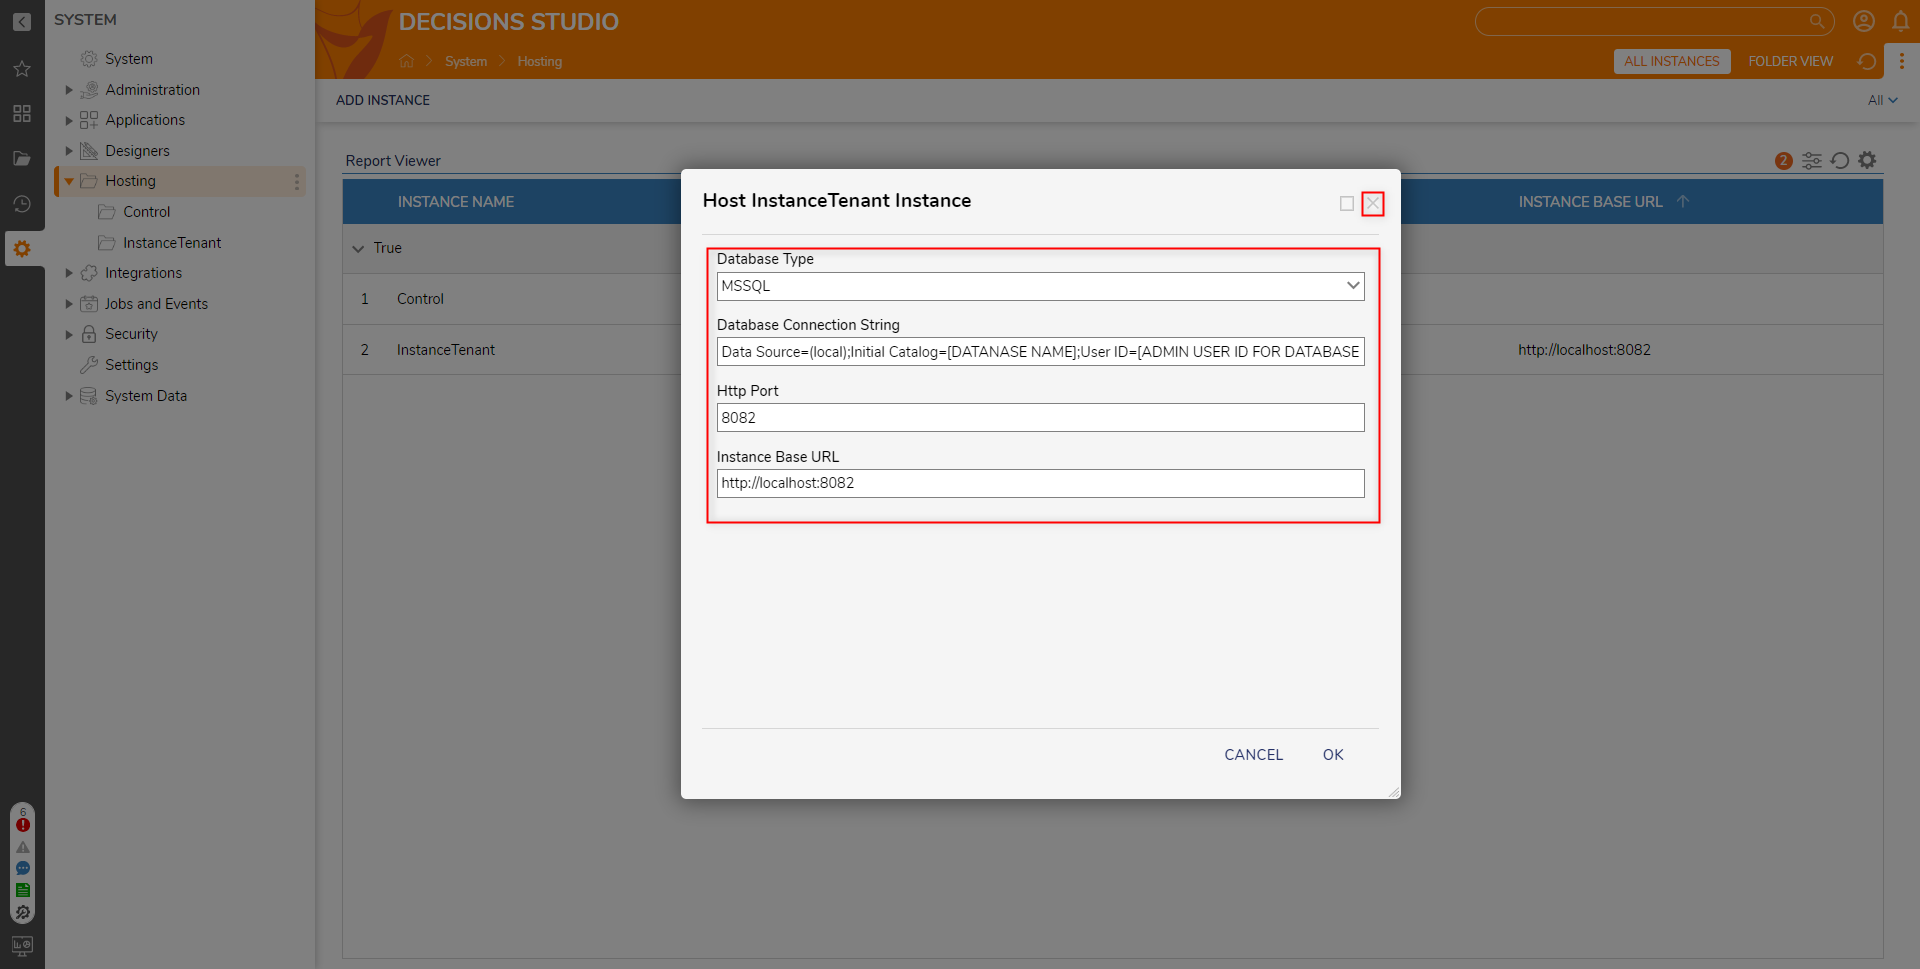Viewport: 1920px width, 969px height.
Task: Click the http://localhost:8082 table cell
Action: coord(1584,350)
